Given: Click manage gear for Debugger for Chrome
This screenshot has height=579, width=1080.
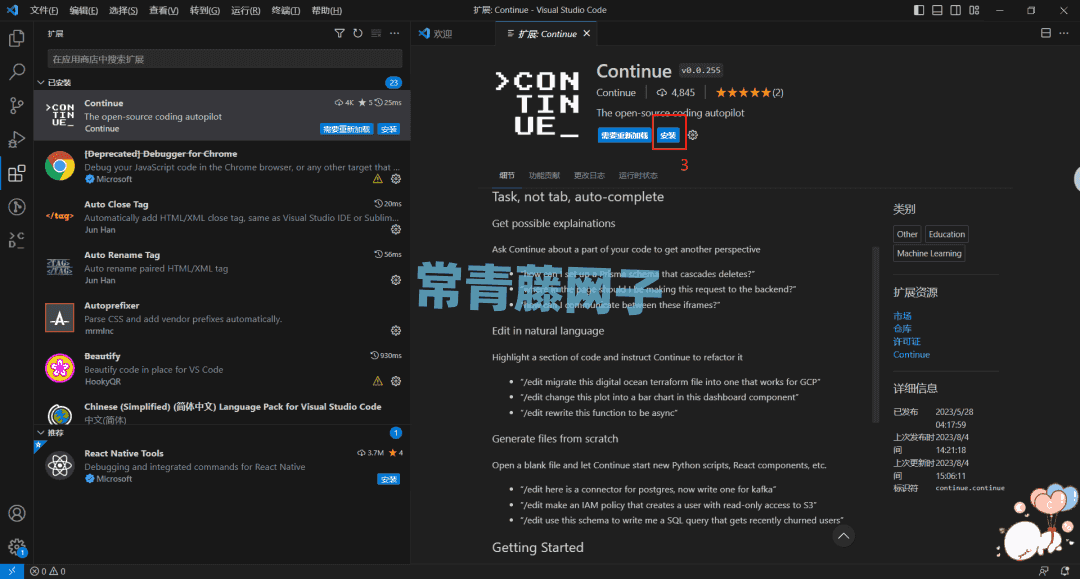Looking at the screenshot, I should [x=396, y=179].
